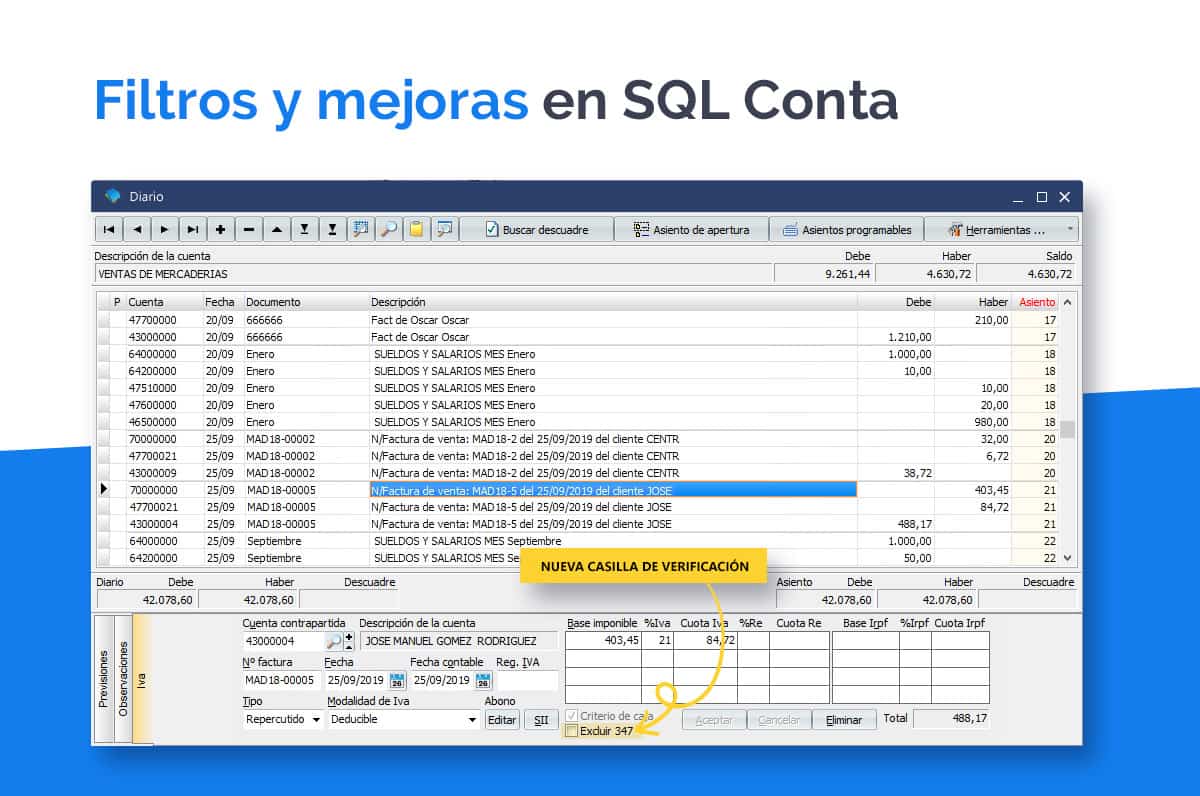Click the Buscar descuadre button
The width and height of the screenshot is (1200, 796).
point(536,230)
